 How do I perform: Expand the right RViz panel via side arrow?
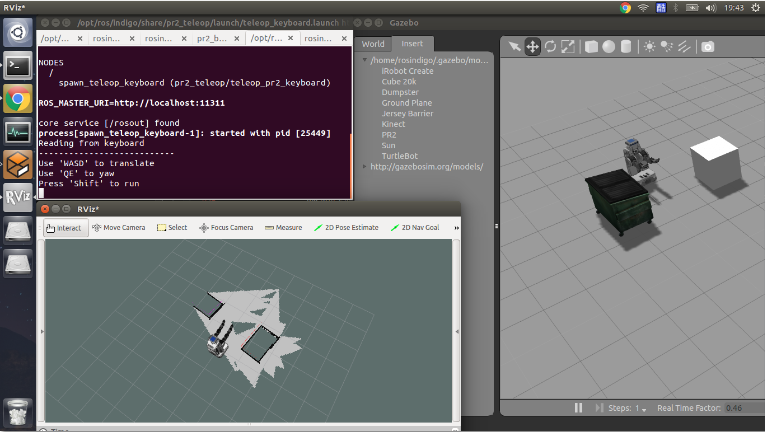pyautogui.click(x=457, y=331)
